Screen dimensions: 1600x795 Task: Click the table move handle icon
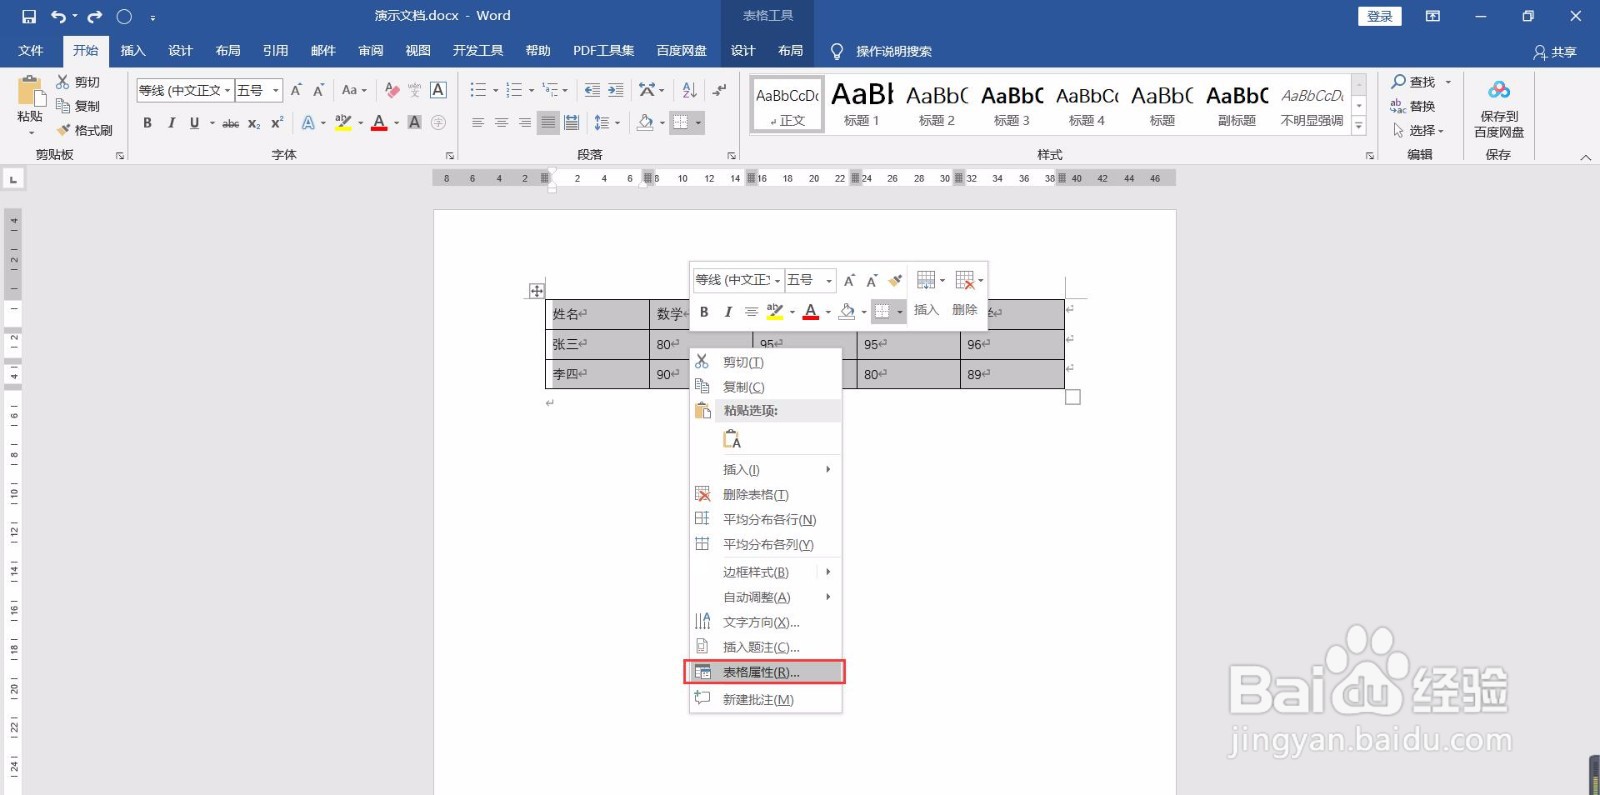tap(537, 291)
